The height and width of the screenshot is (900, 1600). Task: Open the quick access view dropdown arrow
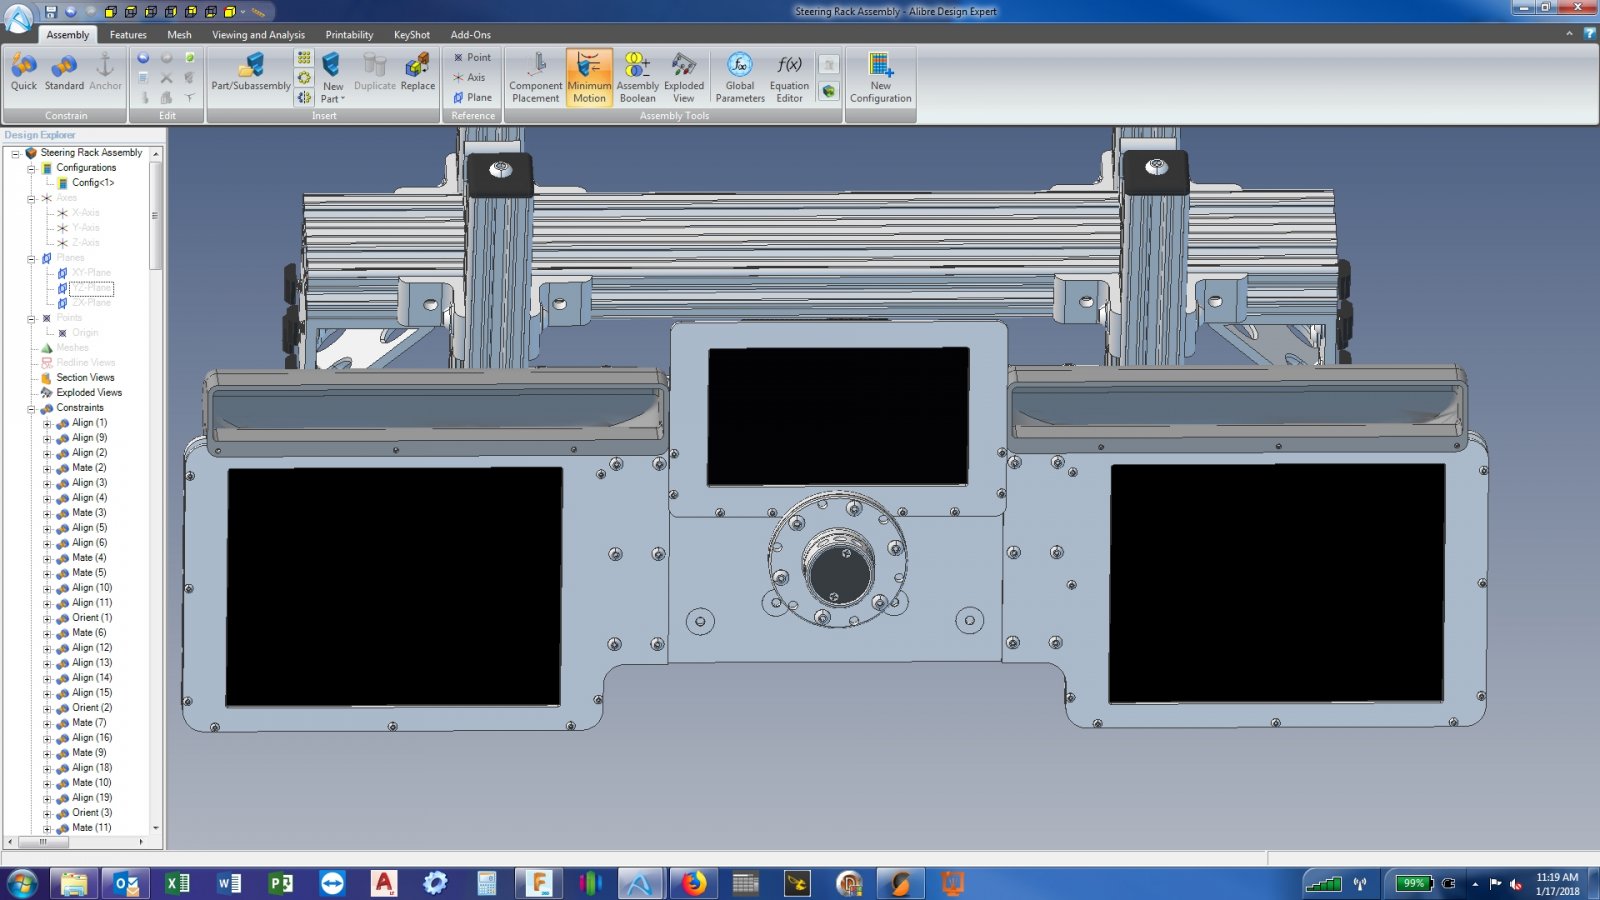[242, 12]
